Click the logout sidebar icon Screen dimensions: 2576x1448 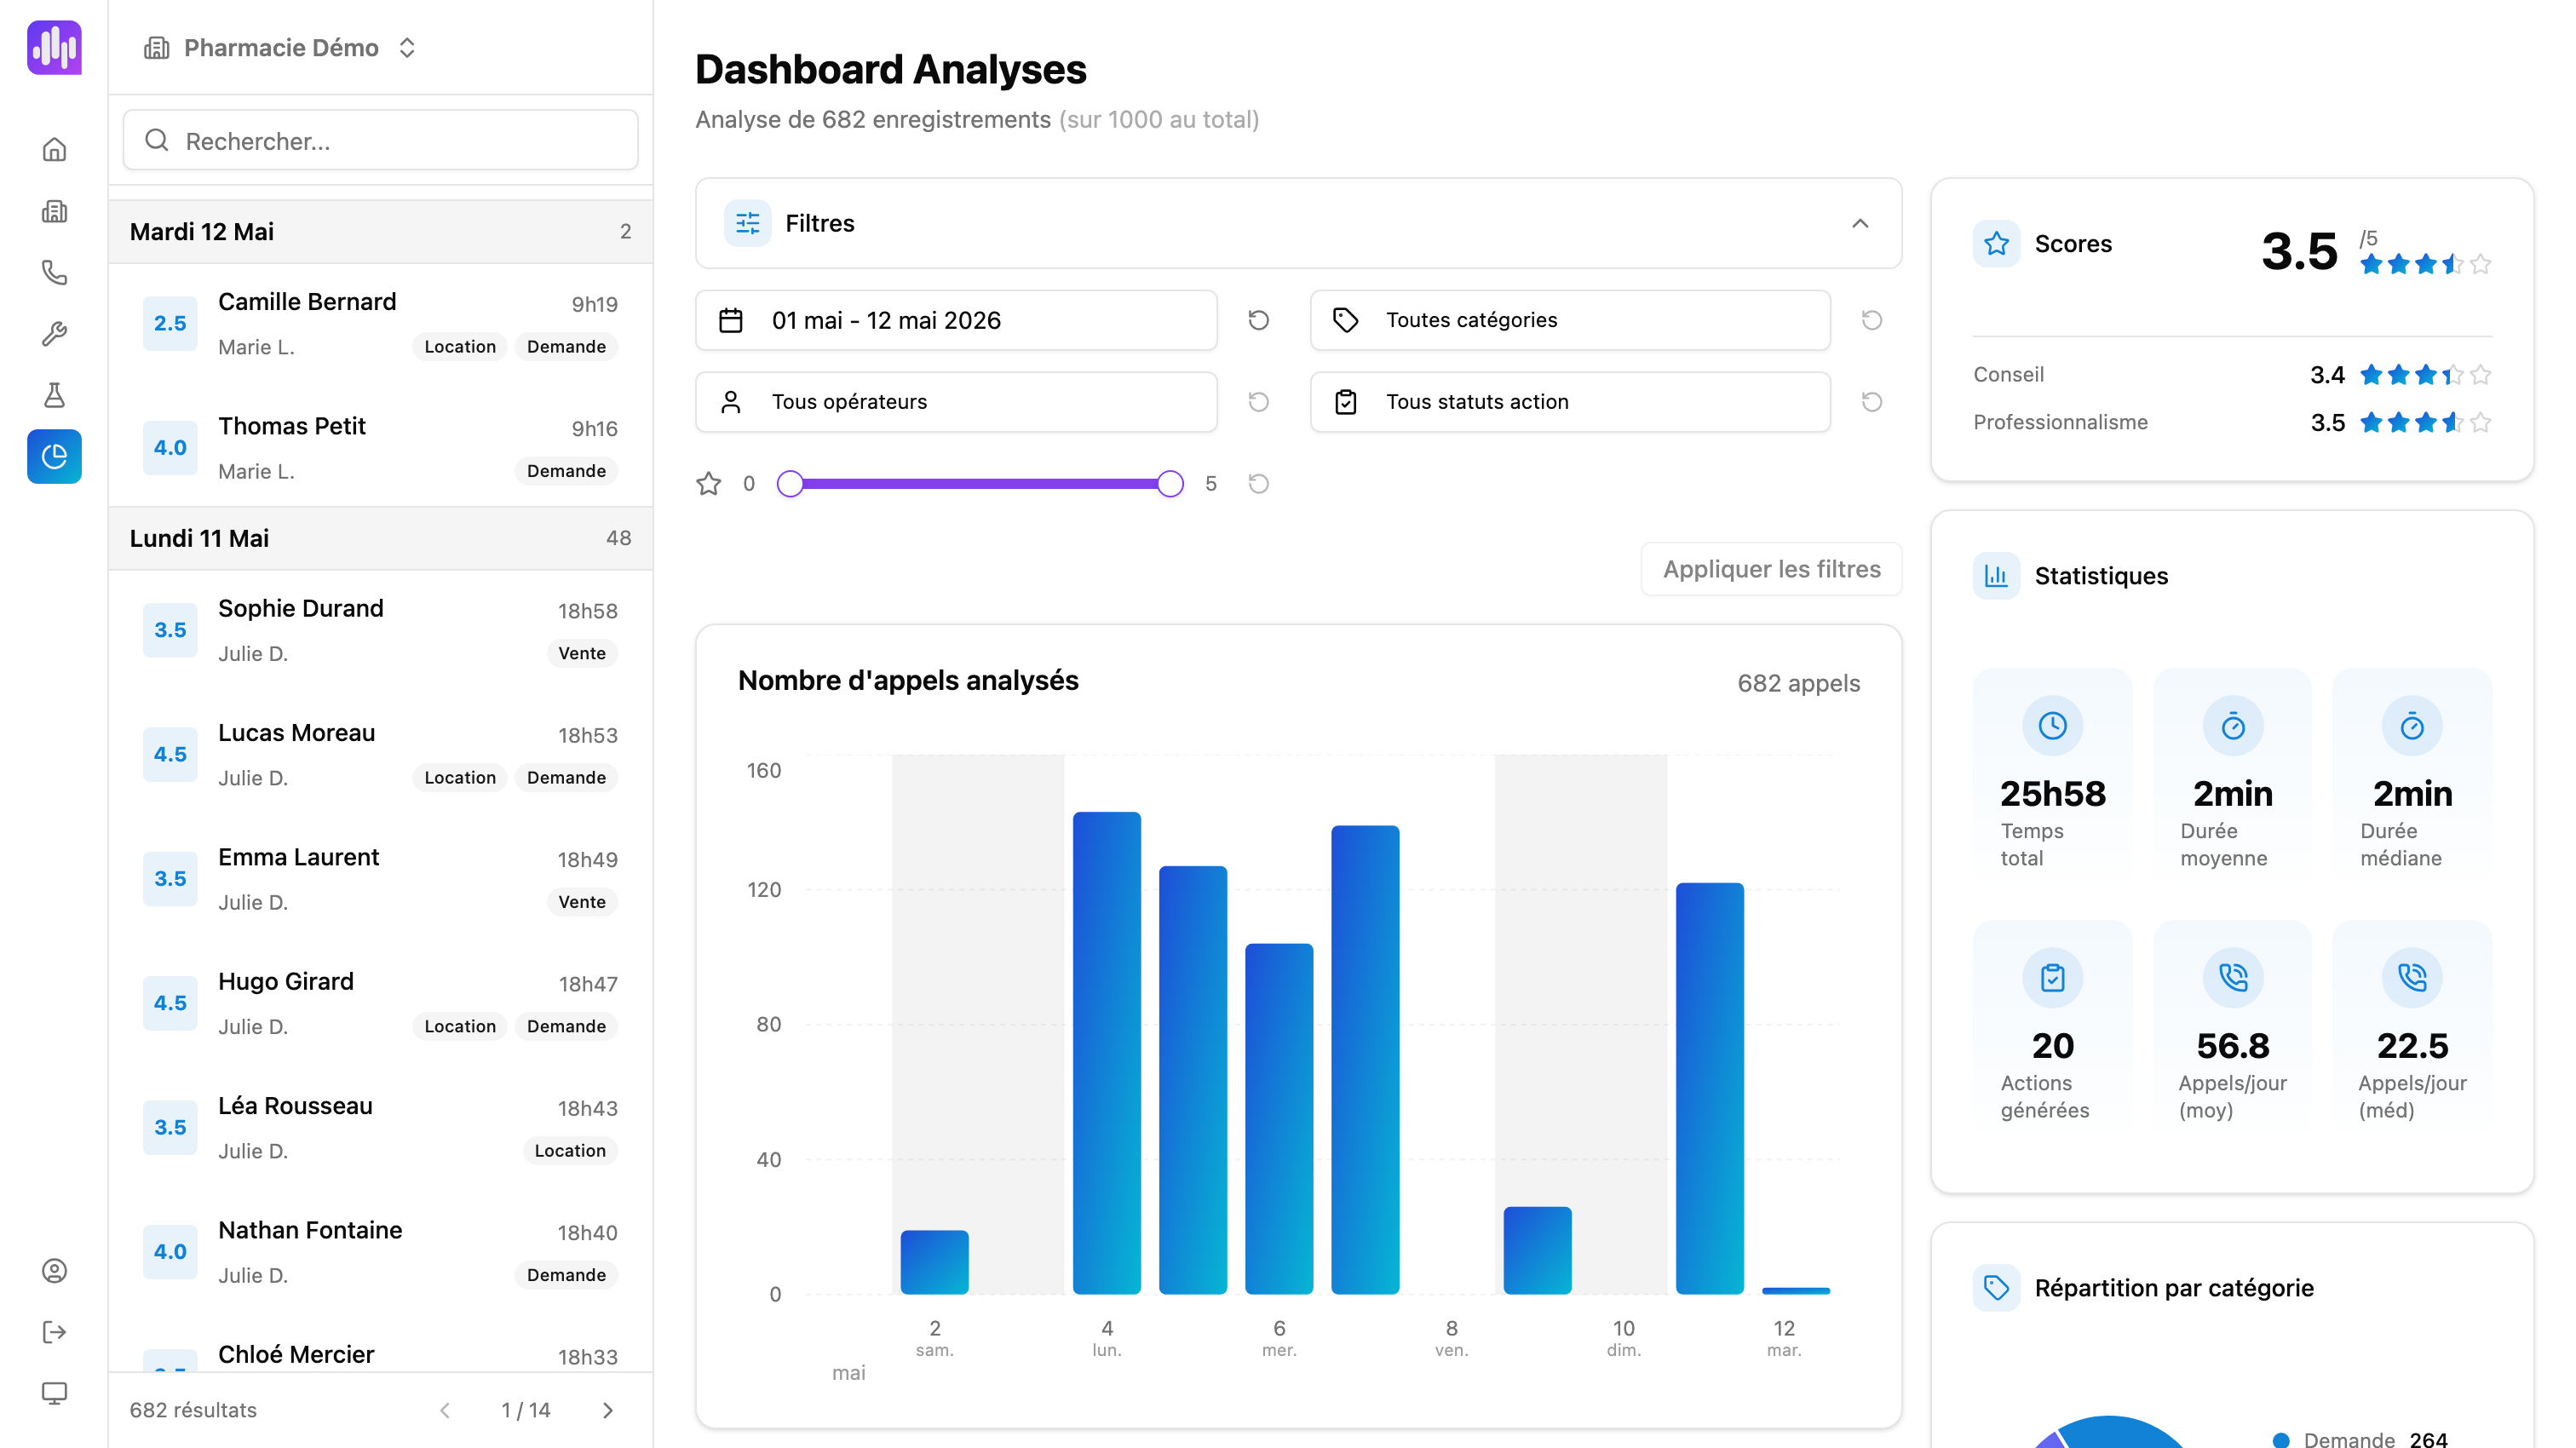54,1332
